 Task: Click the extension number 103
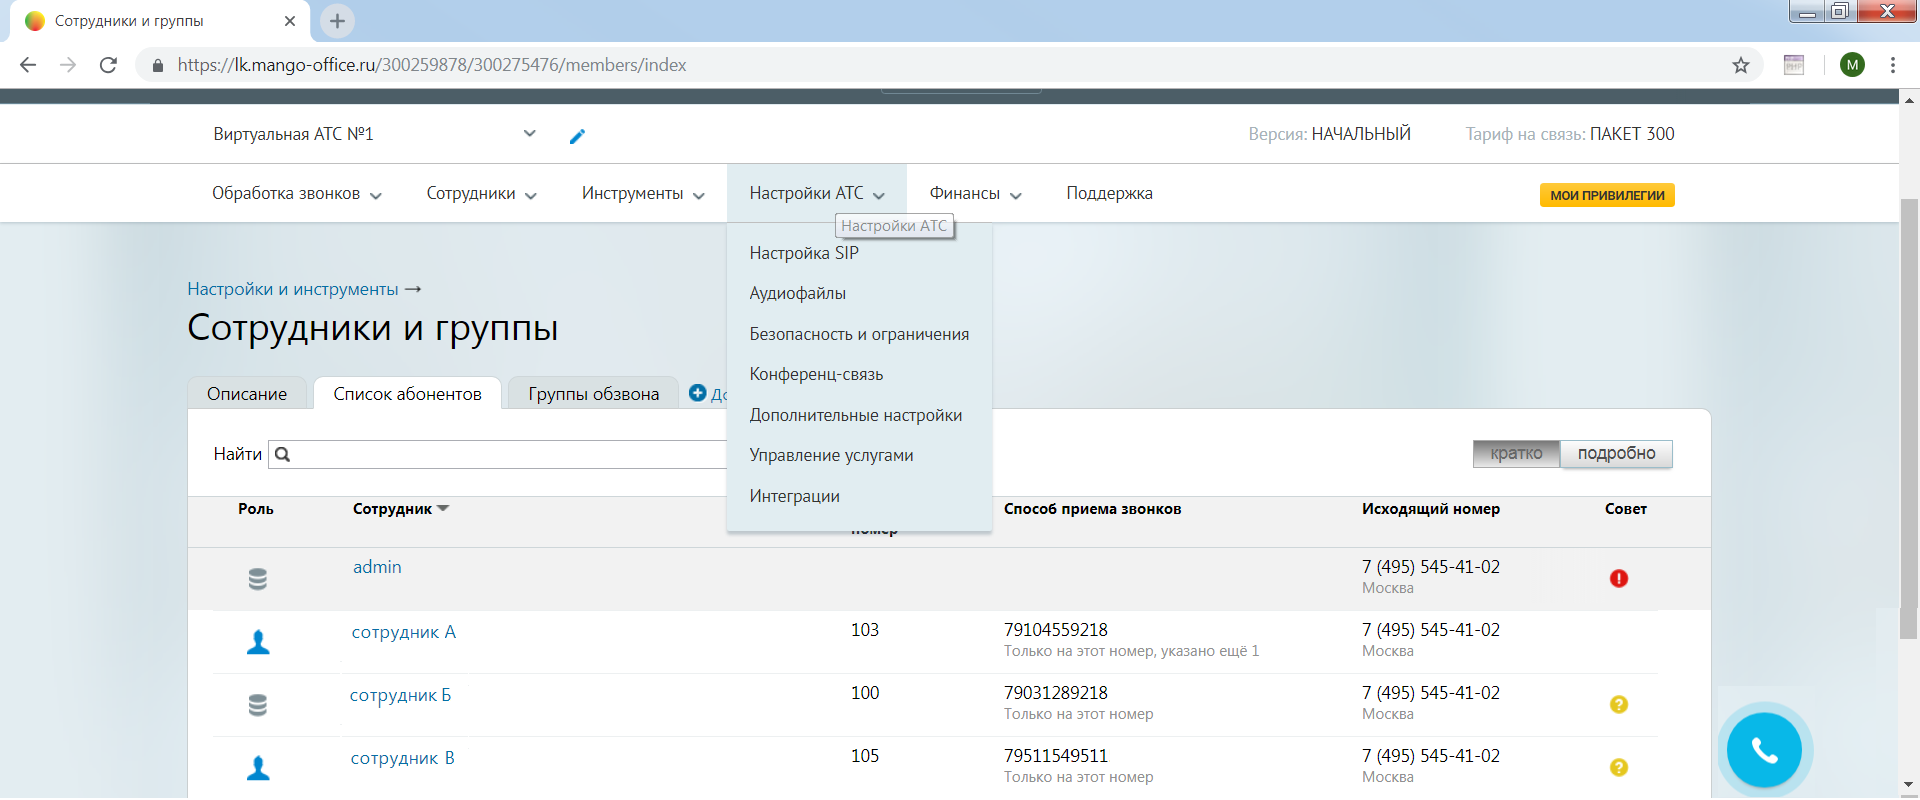click(x=865, y=630)
